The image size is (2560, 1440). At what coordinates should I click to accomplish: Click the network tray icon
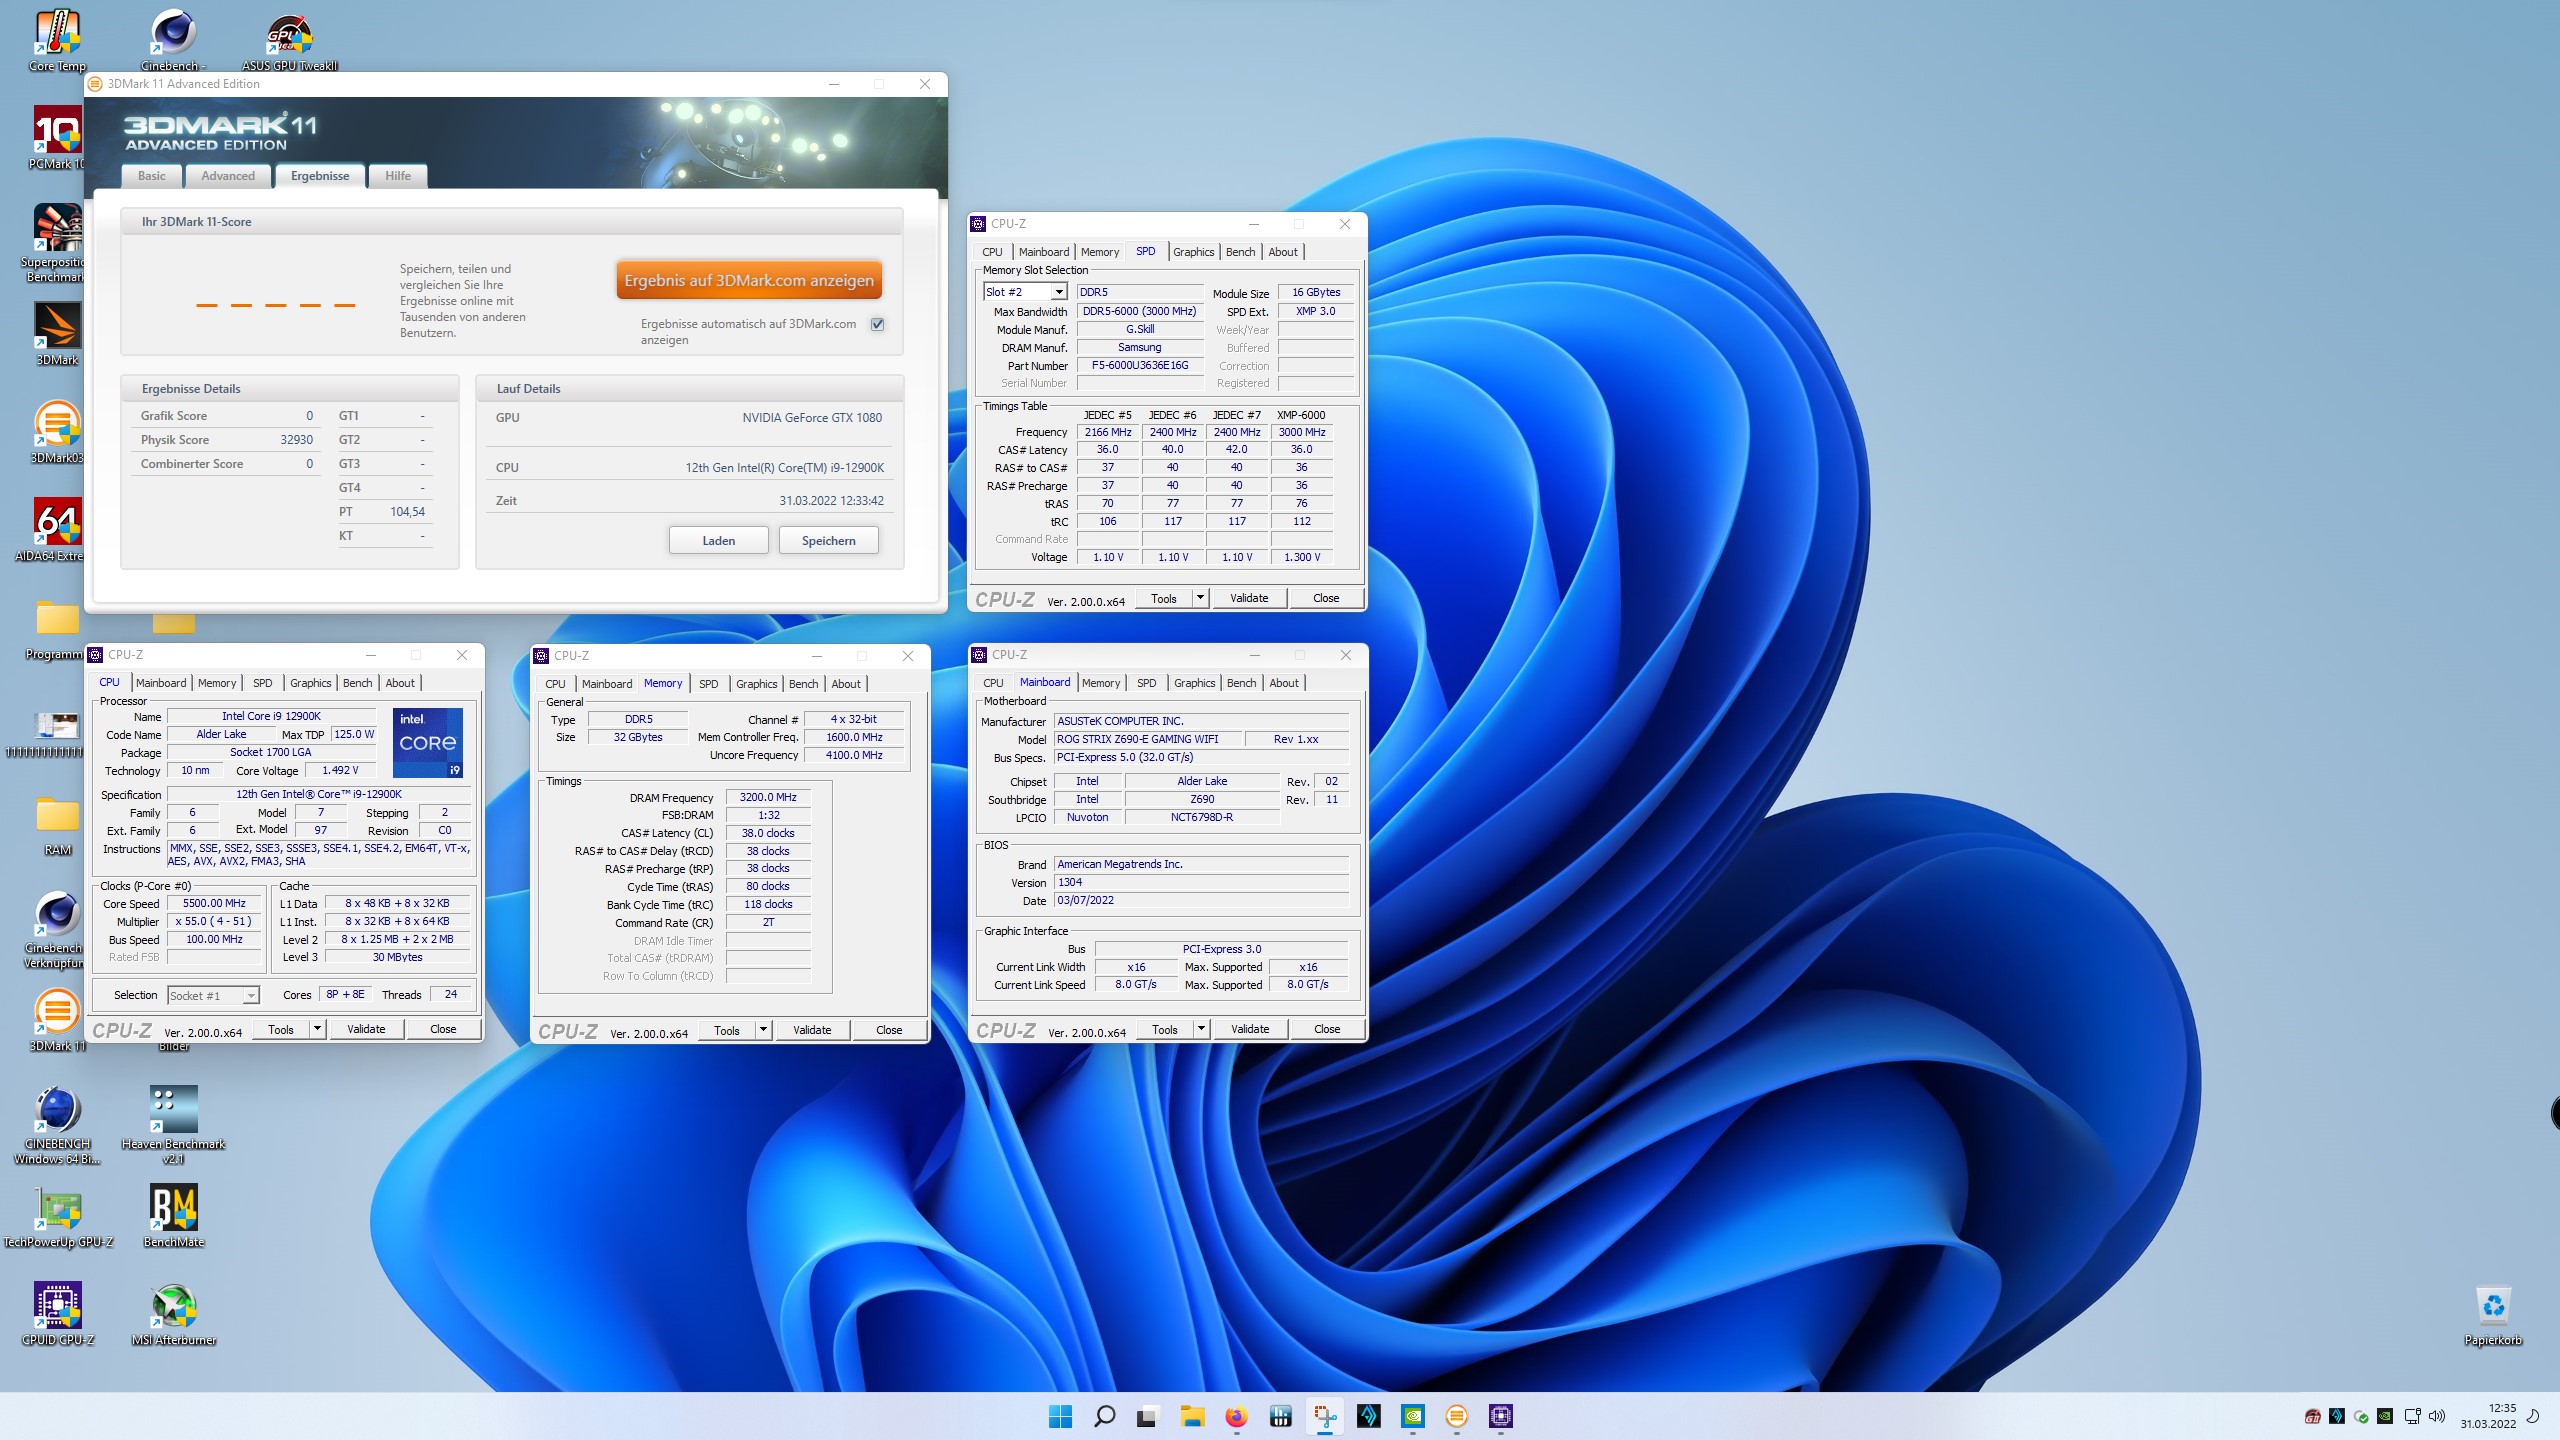[2412, 1416]
